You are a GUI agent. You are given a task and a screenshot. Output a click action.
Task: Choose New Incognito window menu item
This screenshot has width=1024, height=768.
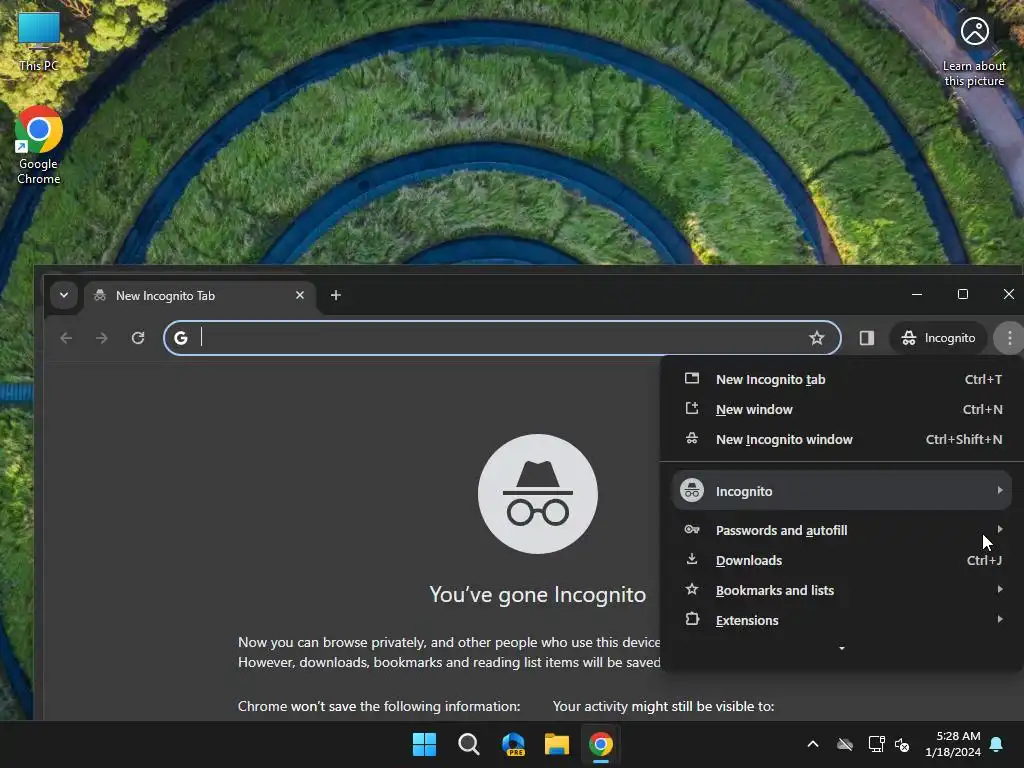pyautogui.click(x=842, y=440)
